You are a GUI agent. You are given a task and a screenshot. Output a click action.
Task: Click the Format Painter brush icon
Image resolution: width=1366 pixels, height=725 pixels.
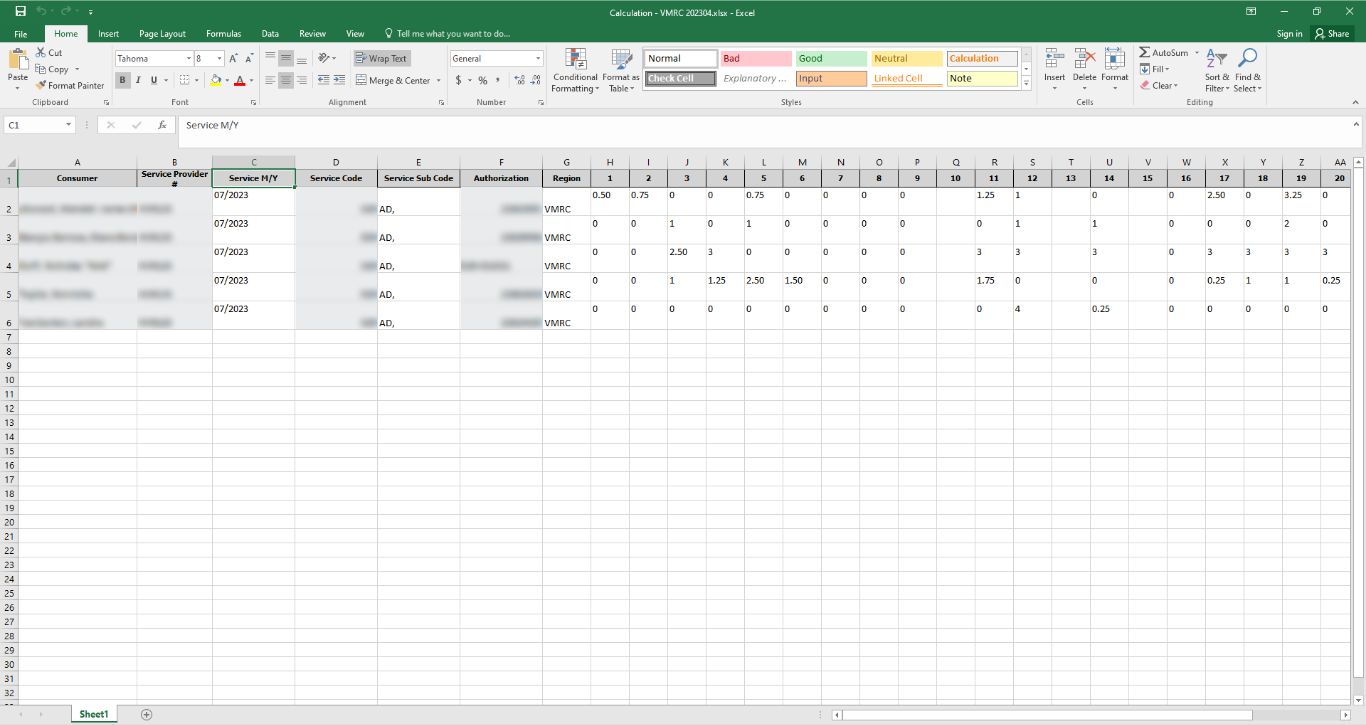[41, 86]
